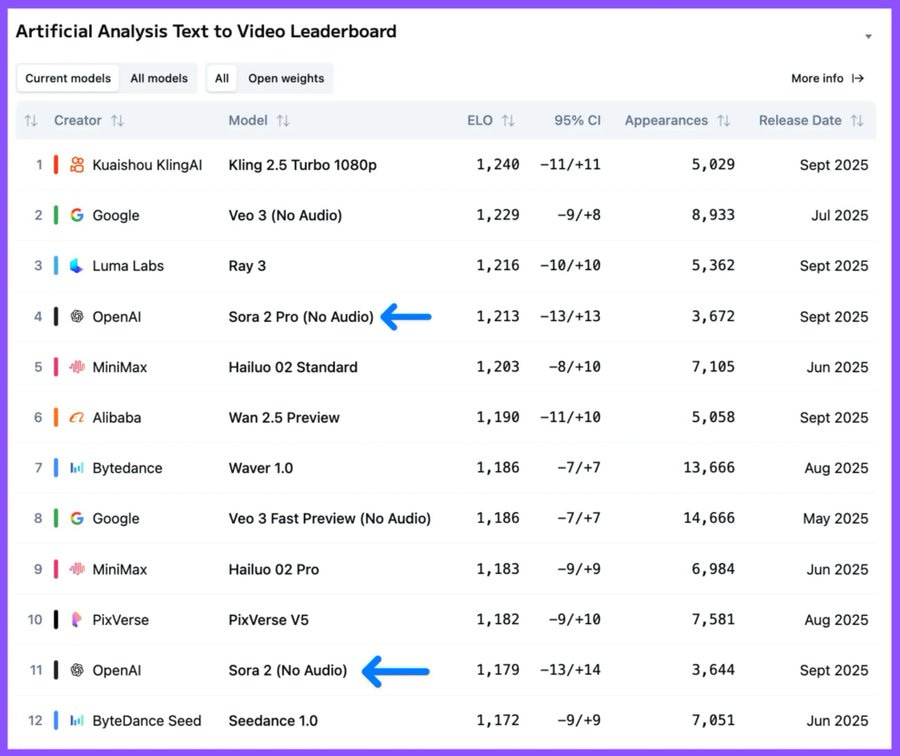Screen dimensions: 900x756
Task: Click the Google logo in Veo 3 row
Action: (77, 215)
